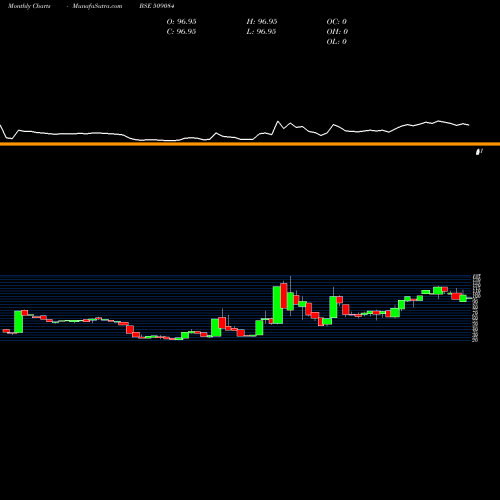Click the OL: 0 value
This screenshot has height=500, width=500.
pos(337,42)
